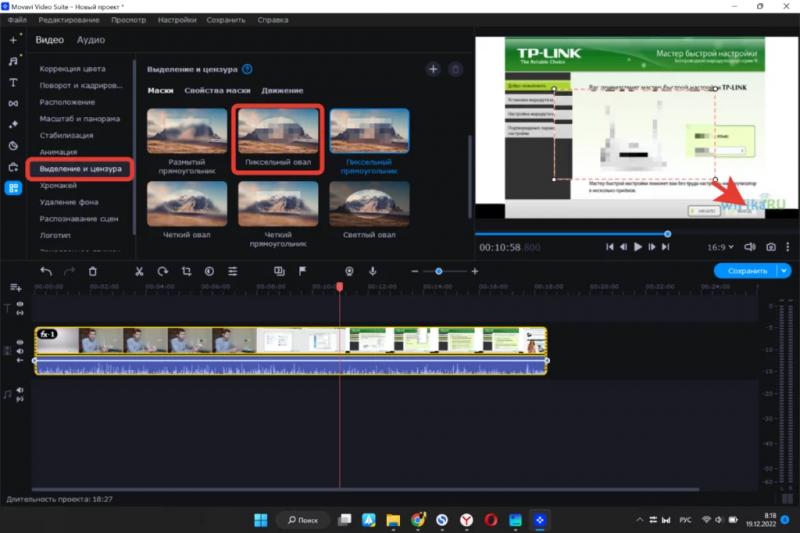Click the blue Сохранить button

pyautogui.click(x=745, y=271)
